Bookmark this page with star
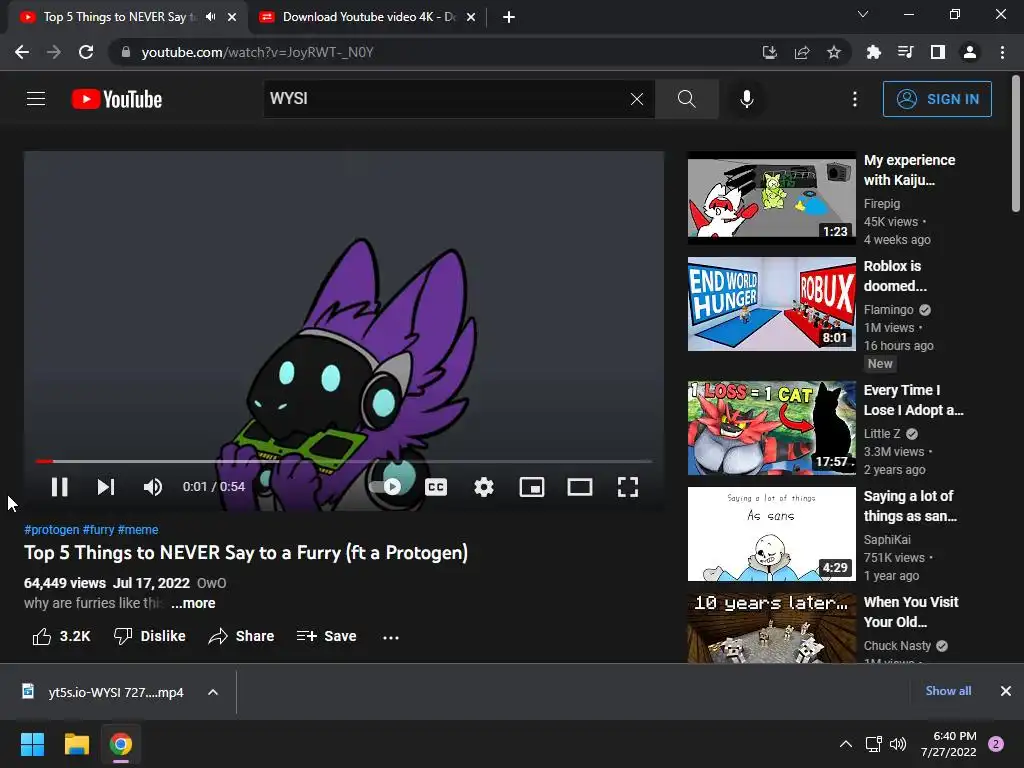The height and width of the screenshot is (768, 1024). [x=834, y=52]
